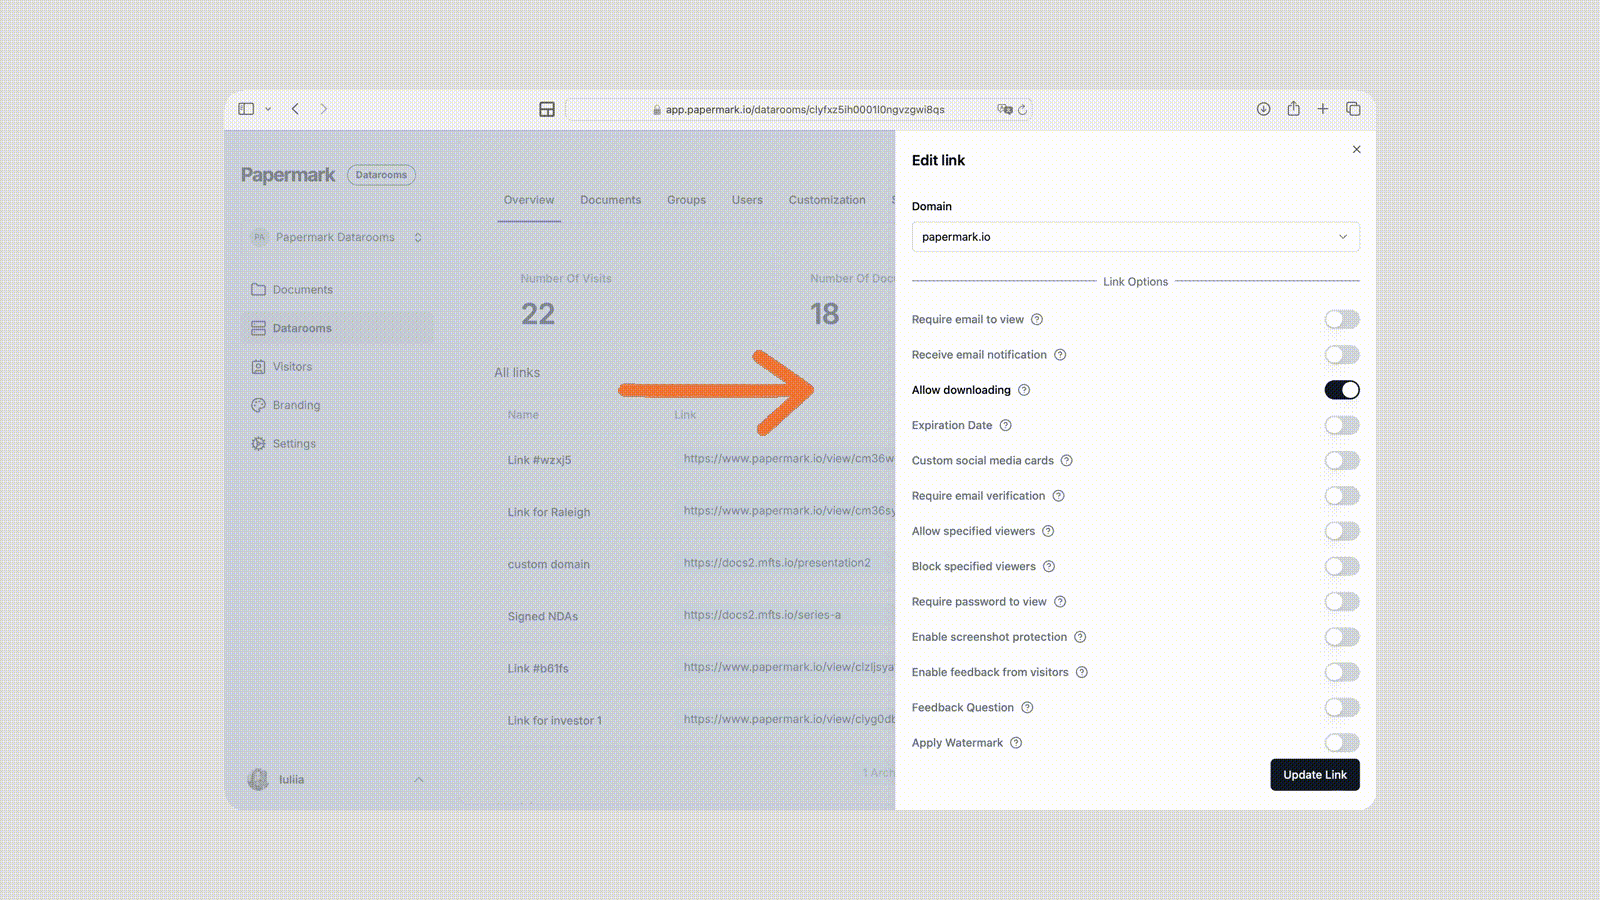This screenshot has width=1600, height=900.
Task: Click the Datarooms badge beside logo
Action: click(381, 175)
